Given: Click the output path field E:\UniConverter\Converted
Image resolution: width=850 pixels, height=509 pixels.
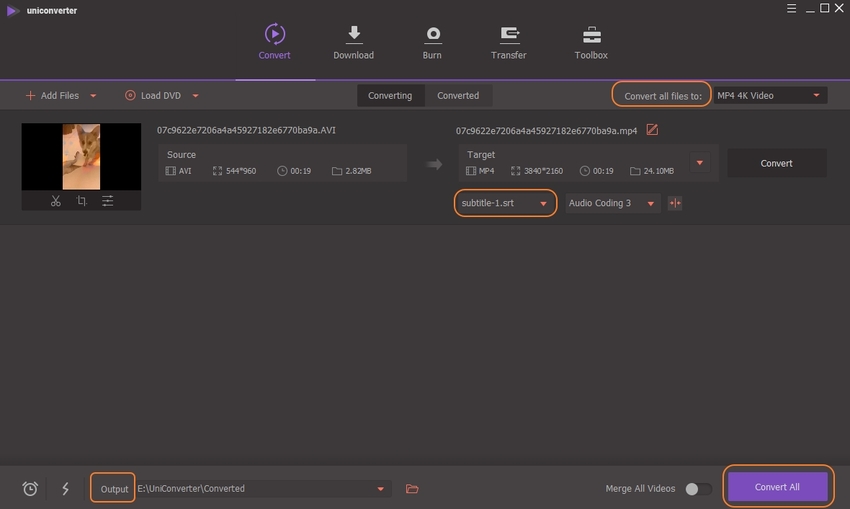Looking at the screenshot, I should tap(255, 488).
